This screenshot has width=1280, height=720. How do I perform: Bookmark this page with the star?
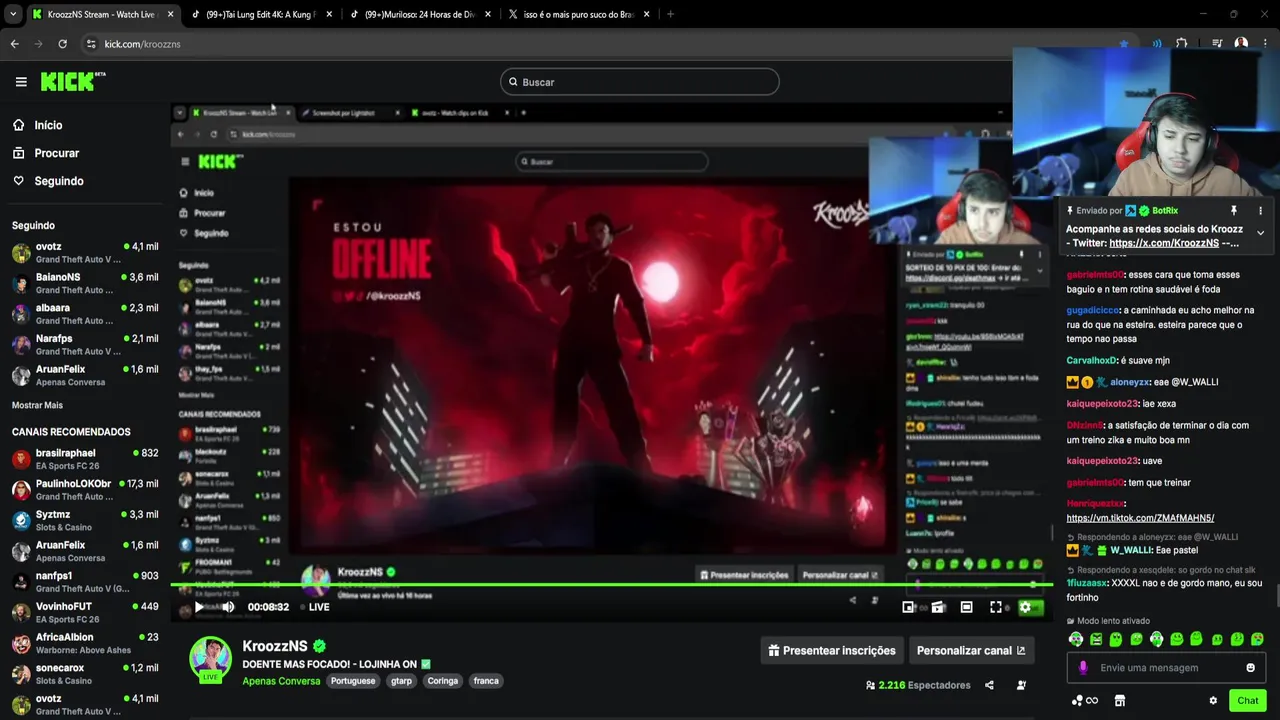1124,44
